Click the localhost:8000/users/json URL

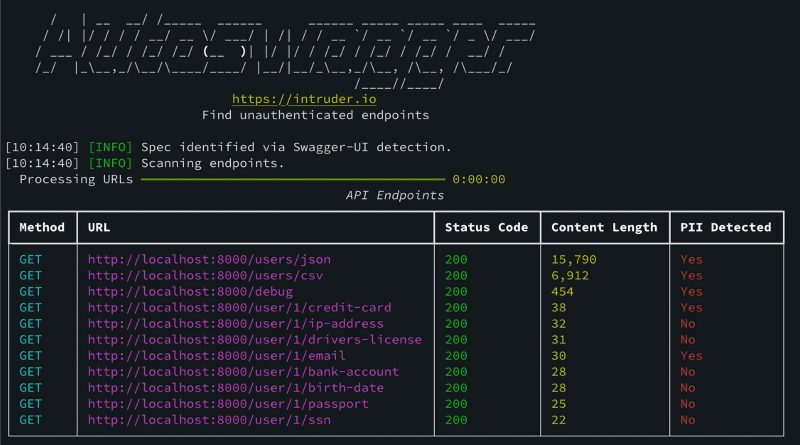(x=209, y=259)
